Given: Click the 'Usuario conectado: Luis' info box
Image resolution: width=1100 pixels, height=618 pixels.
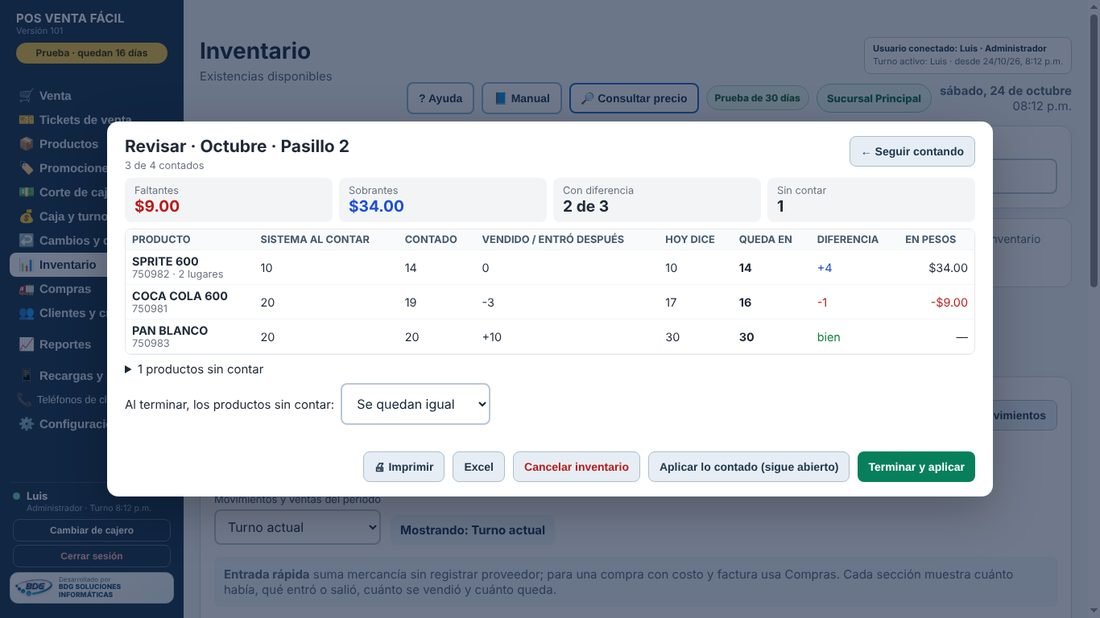Looking at the screenshot, I should point(968,55).
